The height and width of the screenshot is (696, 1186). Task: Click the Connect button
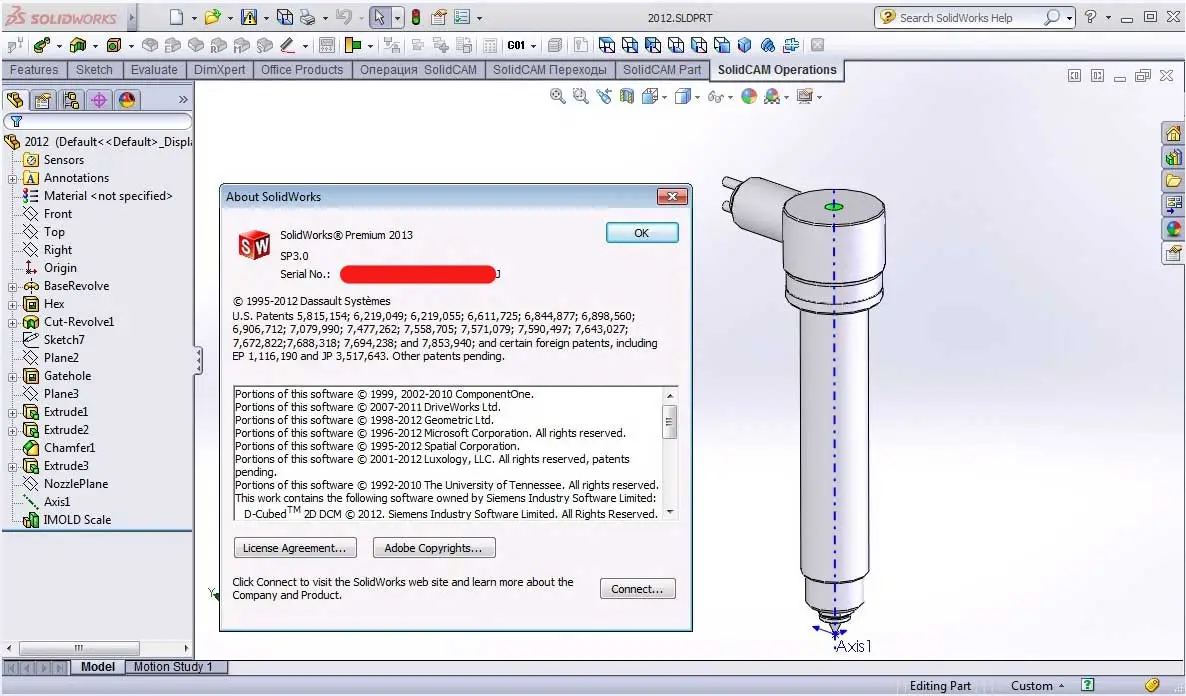(637, 589)
